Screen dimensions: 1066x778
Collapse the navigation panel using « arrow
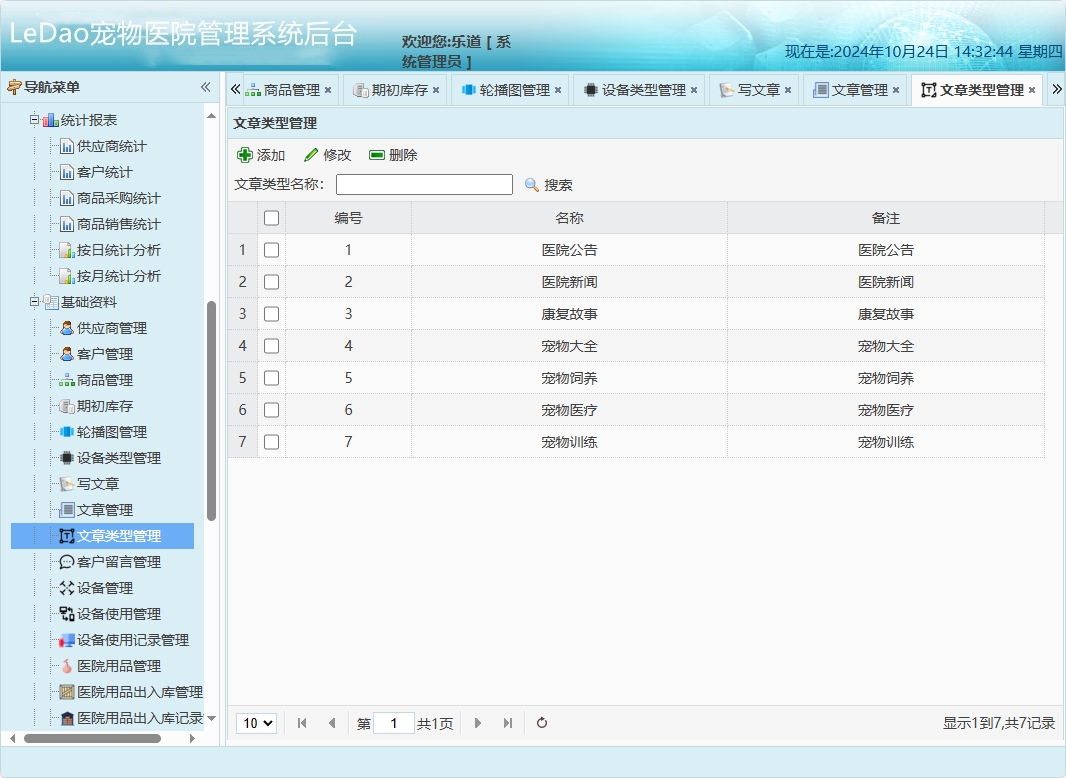pos(205,87)
